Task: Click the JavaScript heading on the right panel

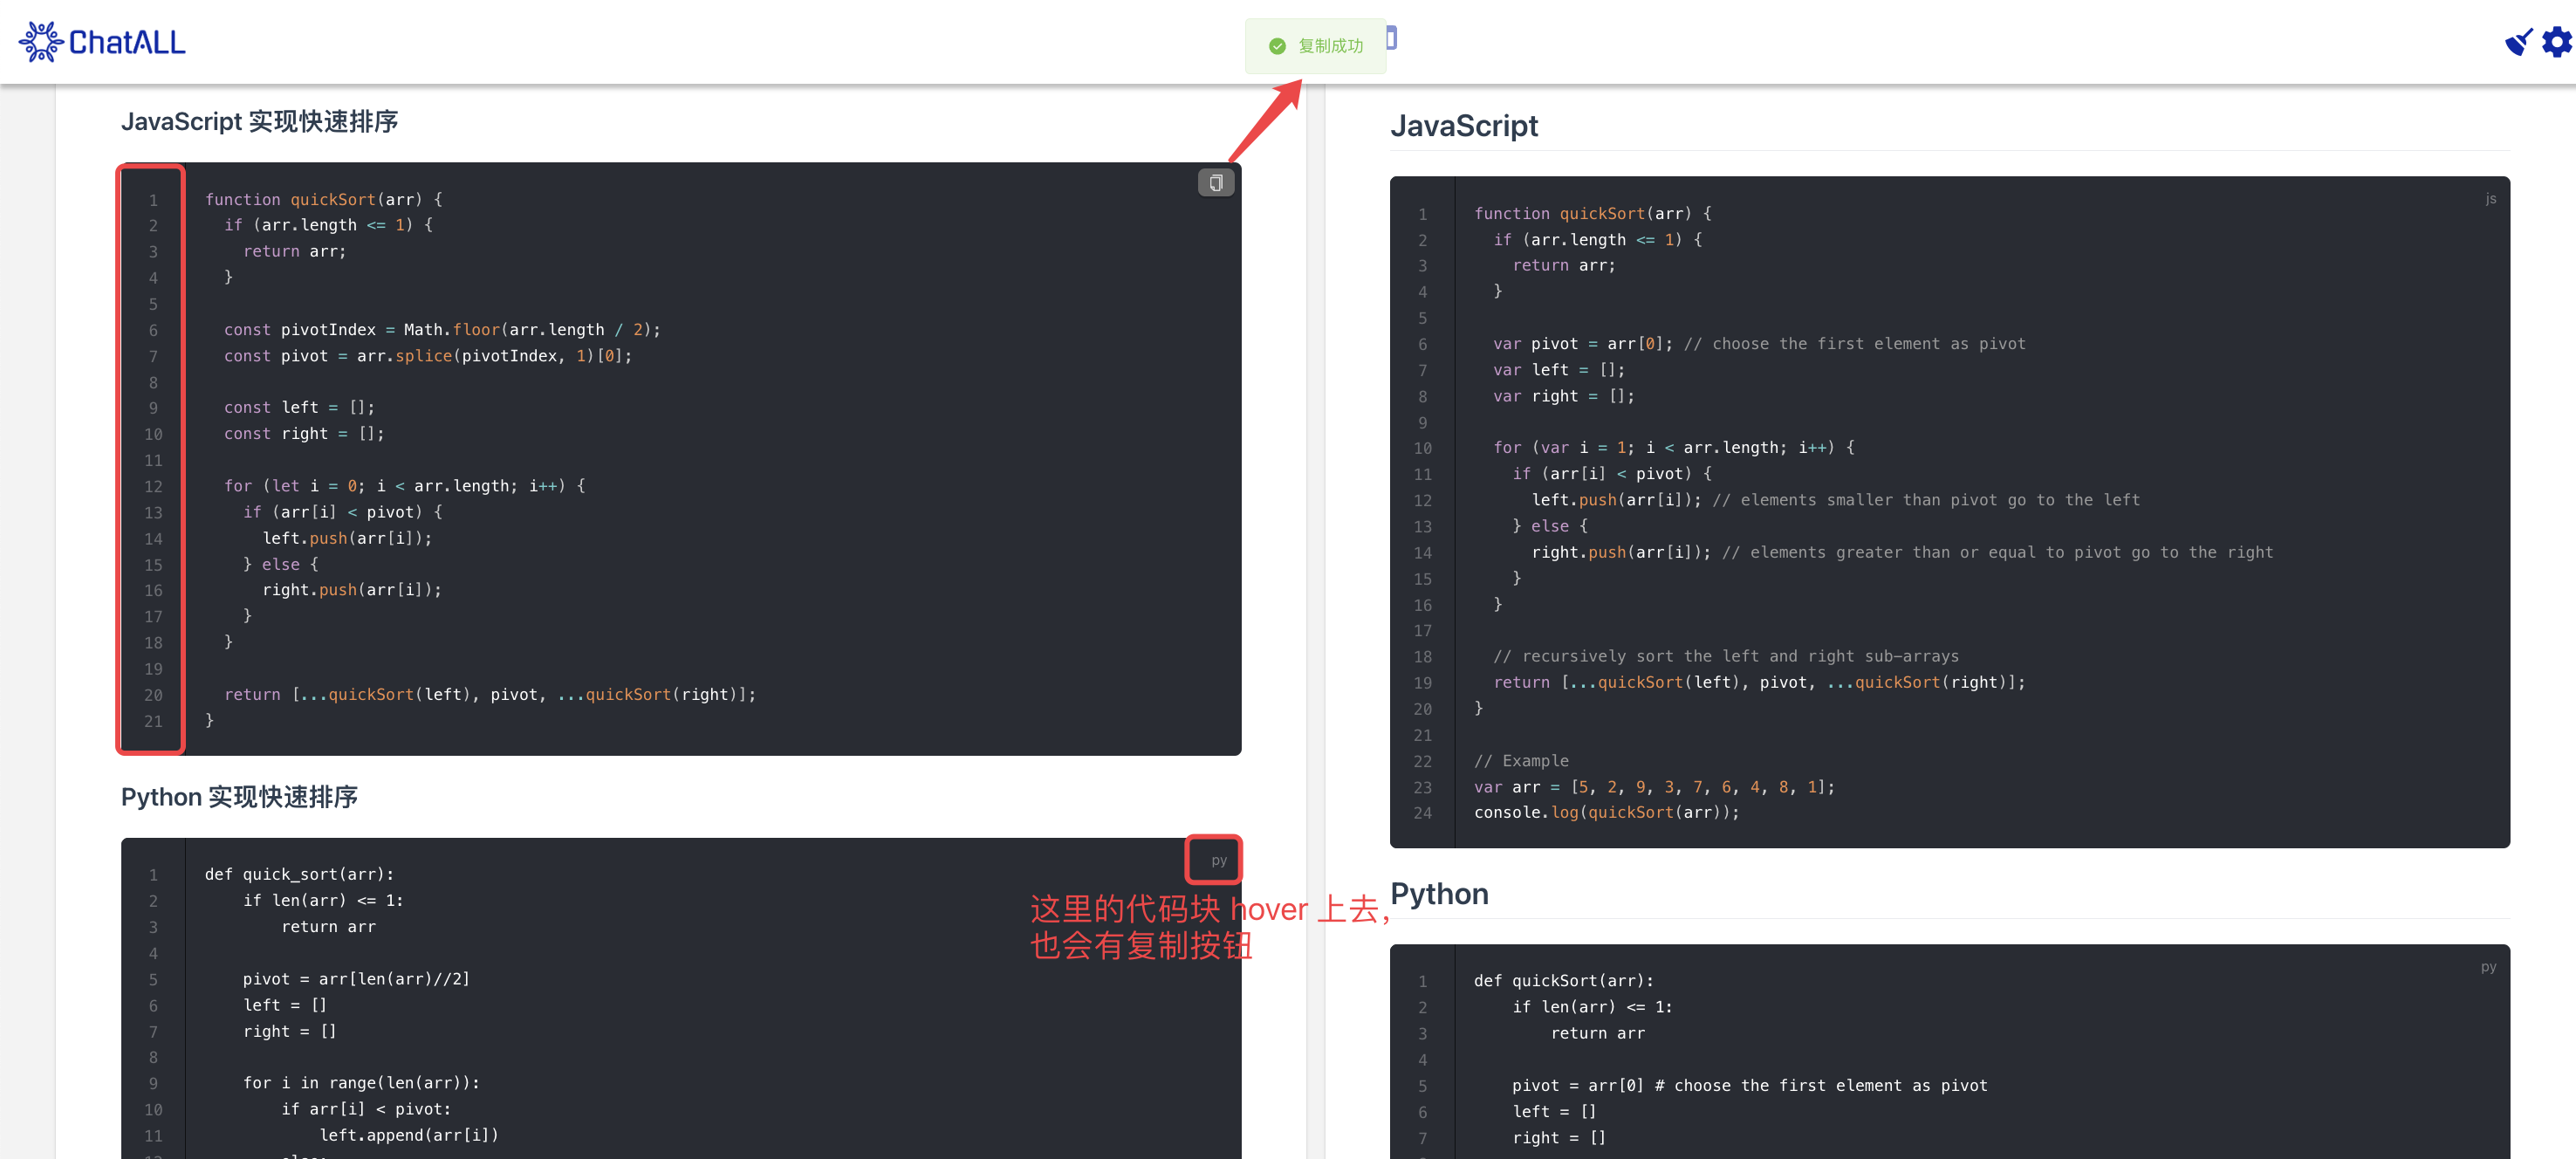Action: 1464,125
